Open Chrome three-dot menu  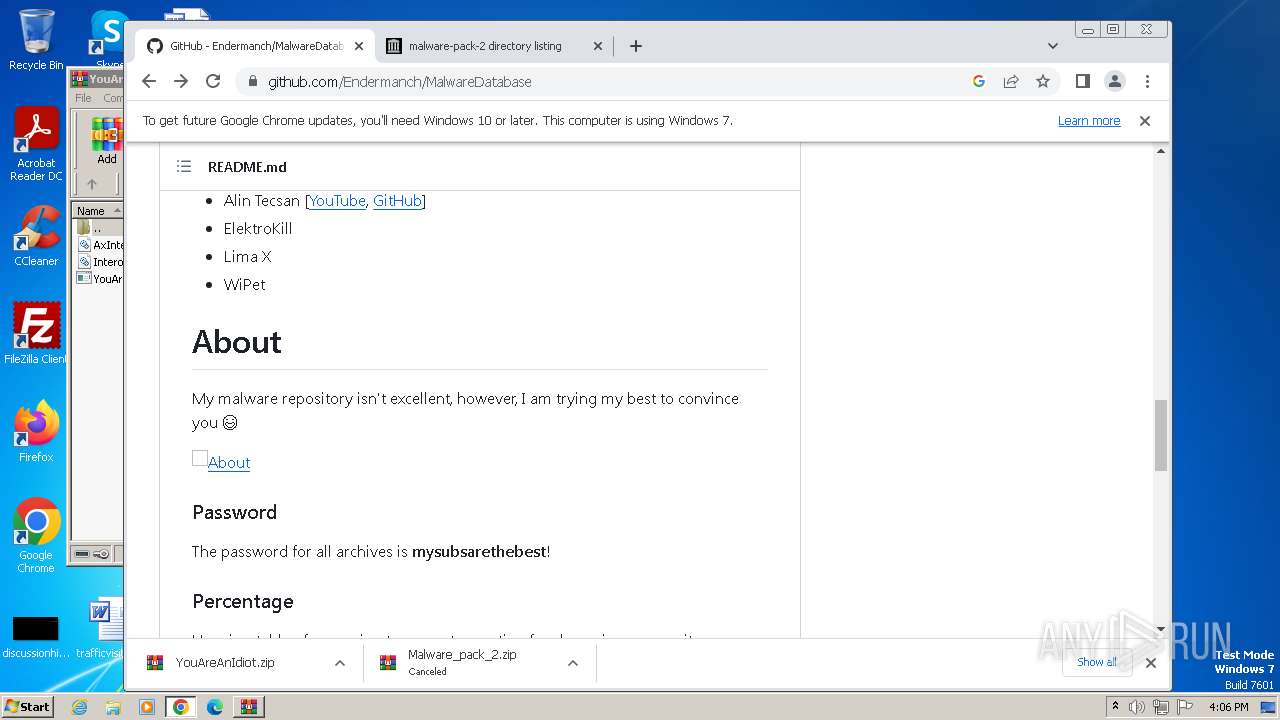1147,81
